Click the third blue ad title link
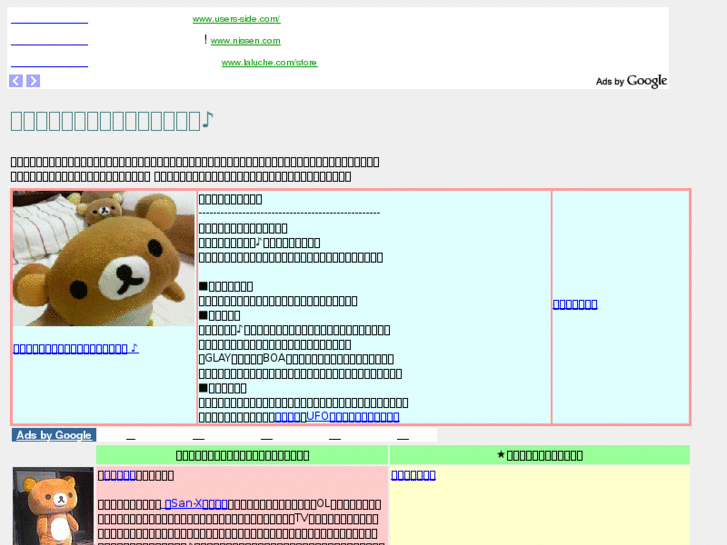 (49, 65)
